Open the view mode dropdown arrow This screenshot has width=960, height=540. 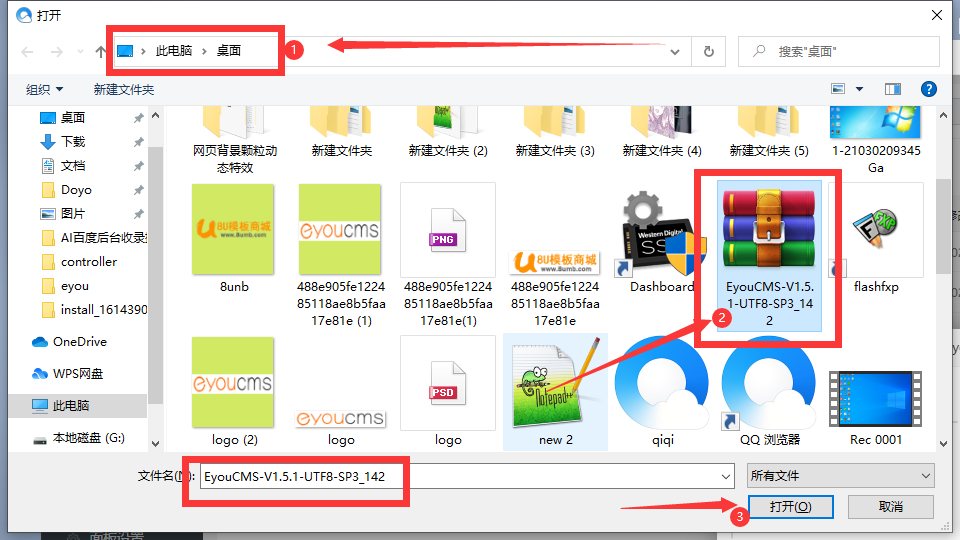[x=859, y=89]
